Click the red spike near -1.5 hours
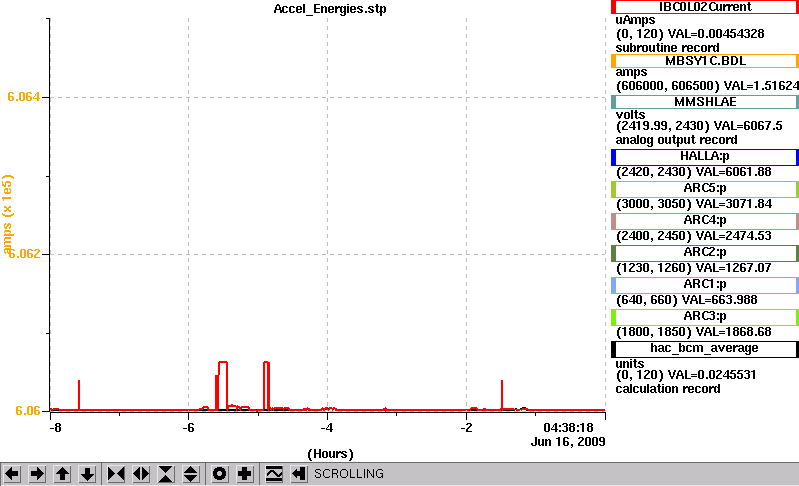The width and height of the screenshot is (799, 486). pos(502,395)
